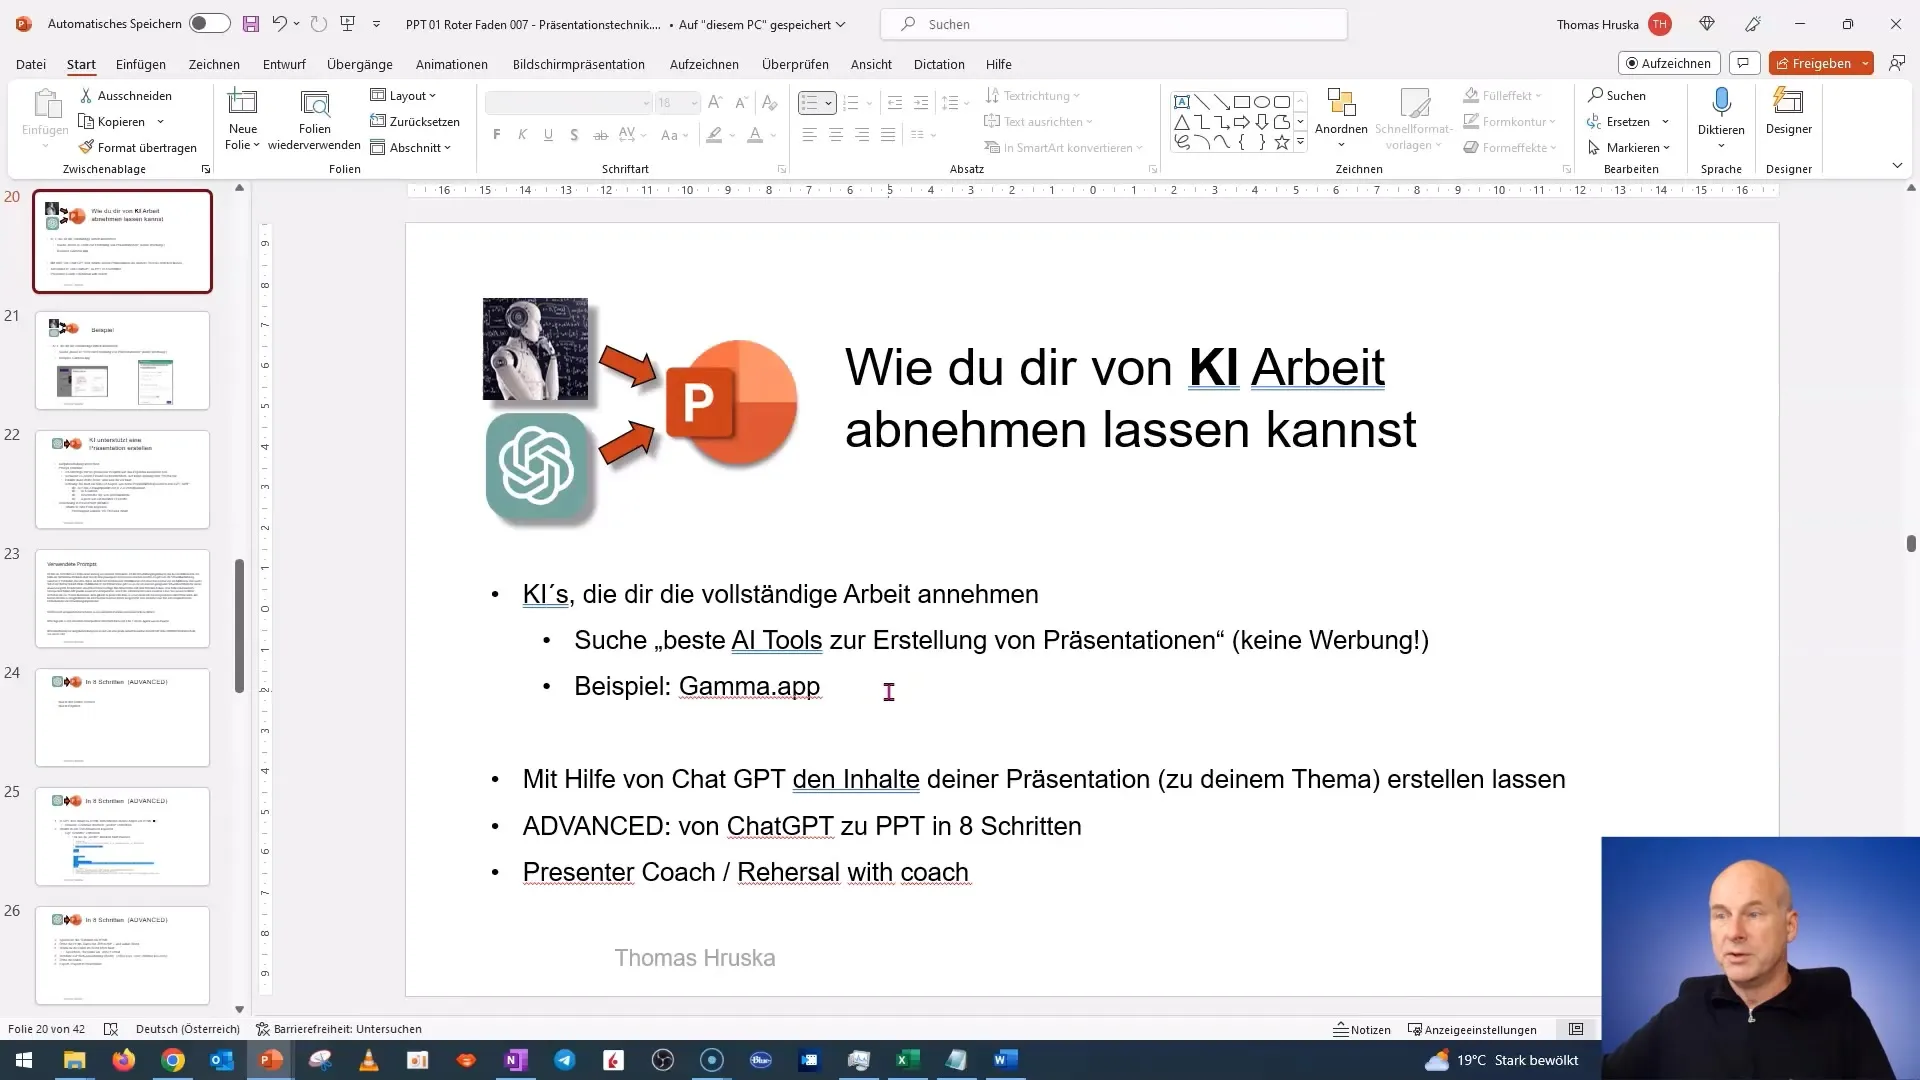This screenshot has width=1920, height=1080.
Task: Click Suchen in the Bearbeiten group
Action: [1617, 96]
